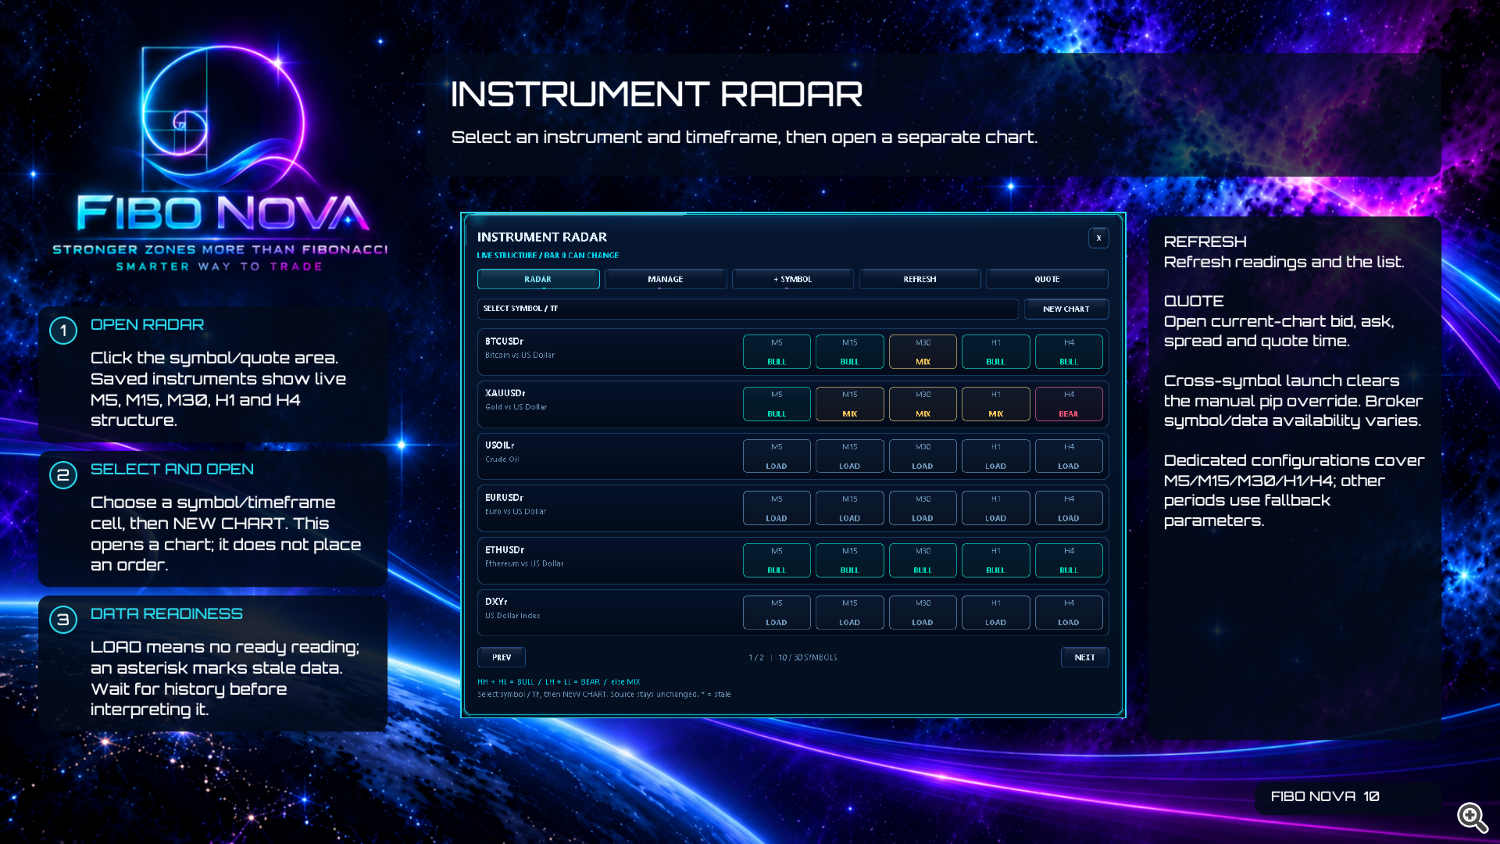The image size is (1500, 844).
Task: Click the NEW CHART button
Action: [x=1066, y=309]
